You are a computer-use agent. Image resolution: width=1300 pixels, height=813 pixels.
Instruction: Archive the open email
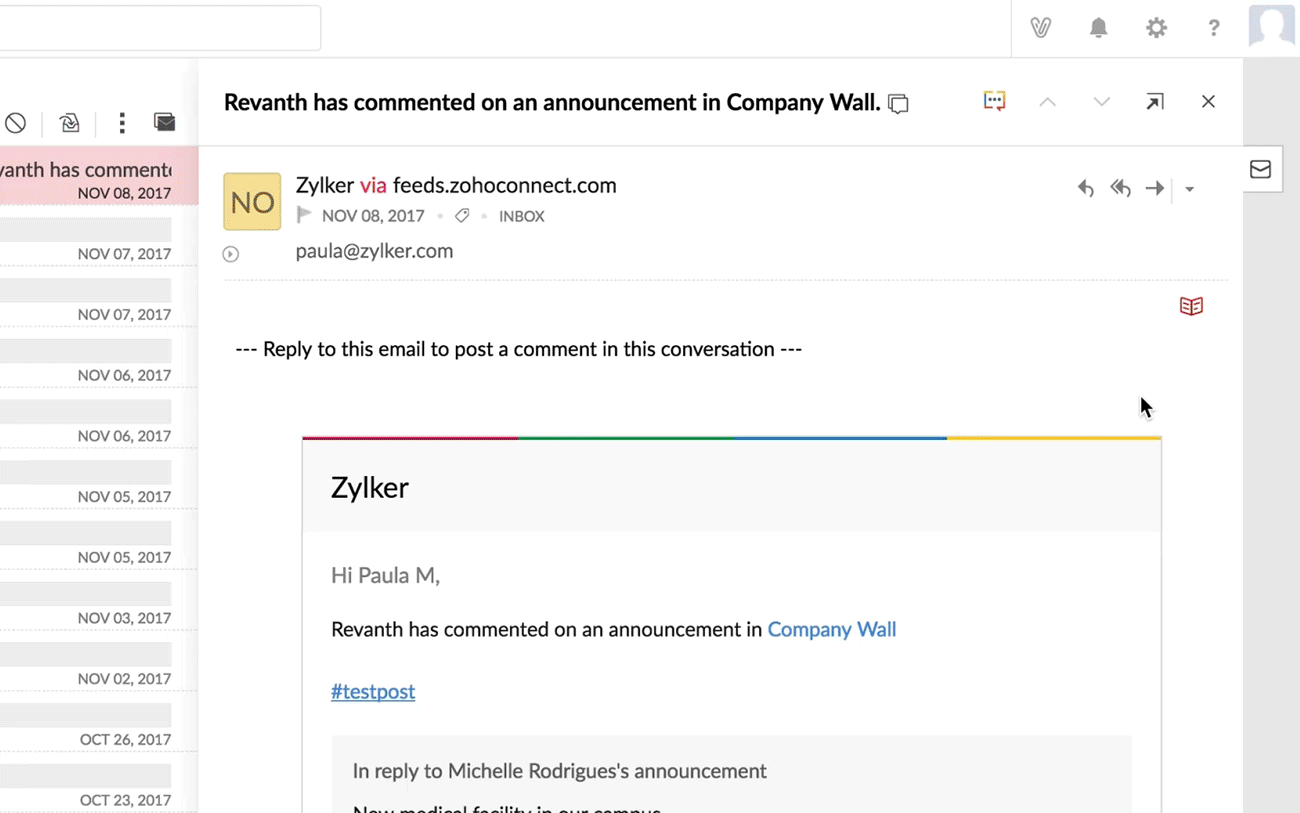pos(68,122)
